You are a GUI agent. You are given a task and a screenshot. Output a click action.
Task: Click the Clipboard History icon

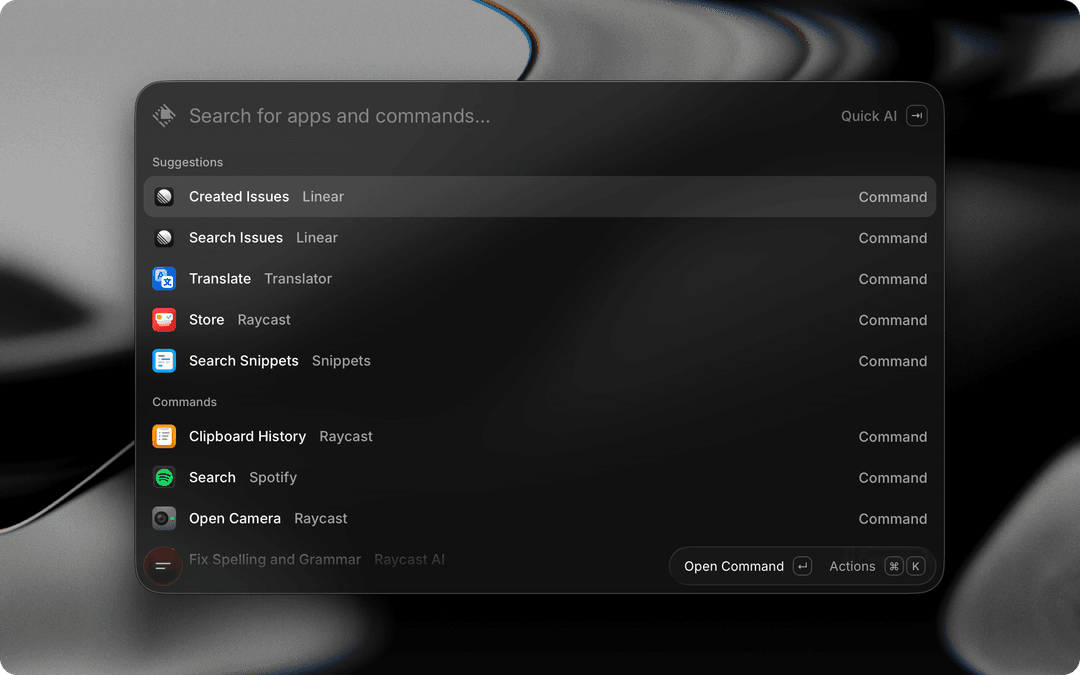click(x=164, y=437)
